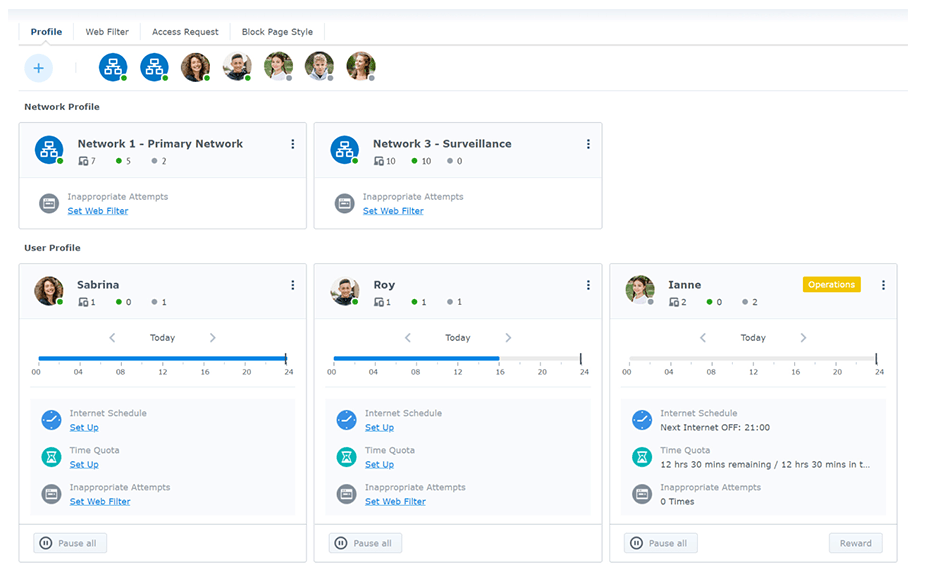925x584 pixels.
Task: Click Network 3 - Surveillance card network icon
Action: [x=344, y=150]
